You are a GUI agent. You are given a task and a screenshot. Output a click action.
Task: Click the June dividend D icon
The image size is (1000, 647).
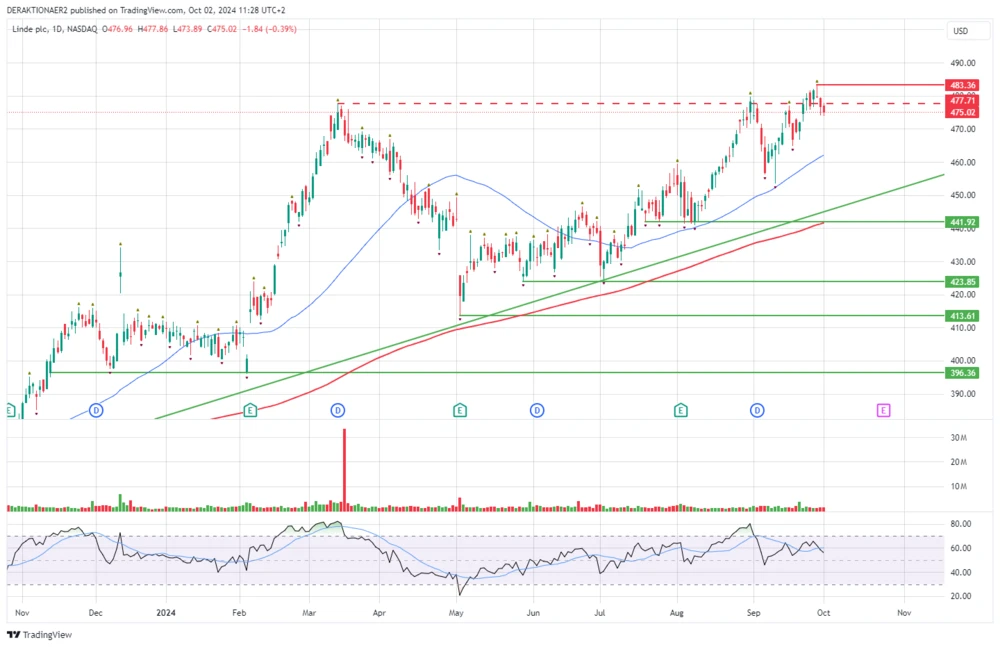pyautogui.click(x=538, y=410)
